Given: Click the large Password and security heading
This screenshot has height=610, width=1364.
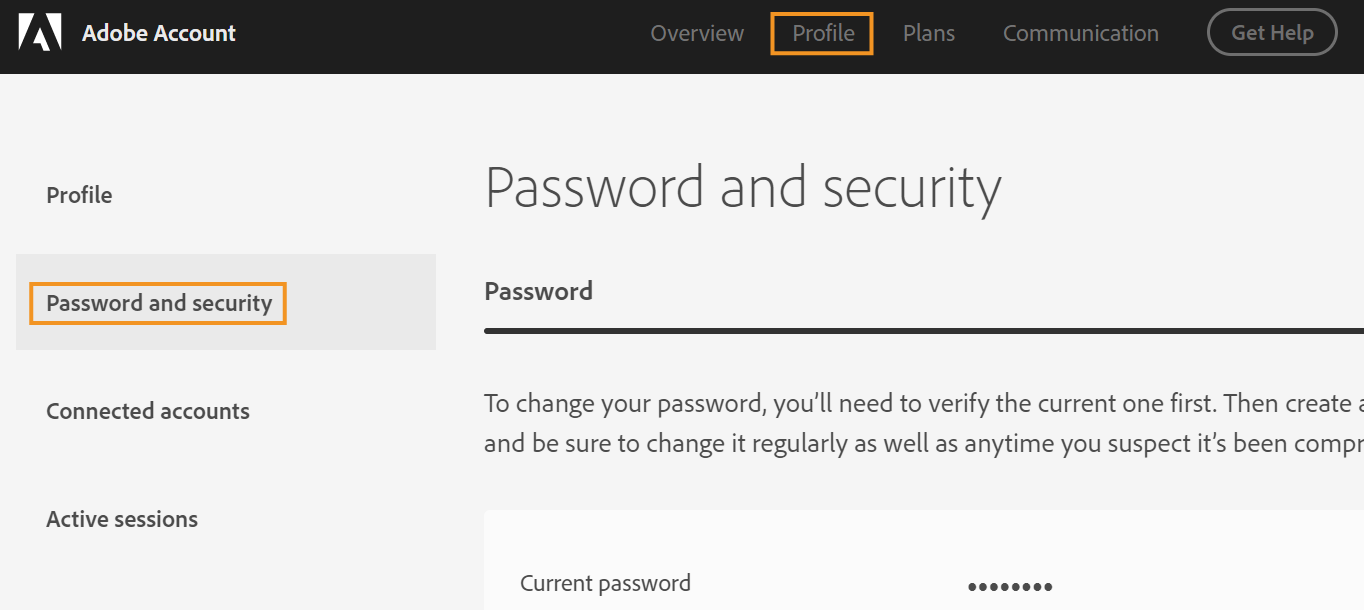Looking at the screenshot, I should point(742,187).
